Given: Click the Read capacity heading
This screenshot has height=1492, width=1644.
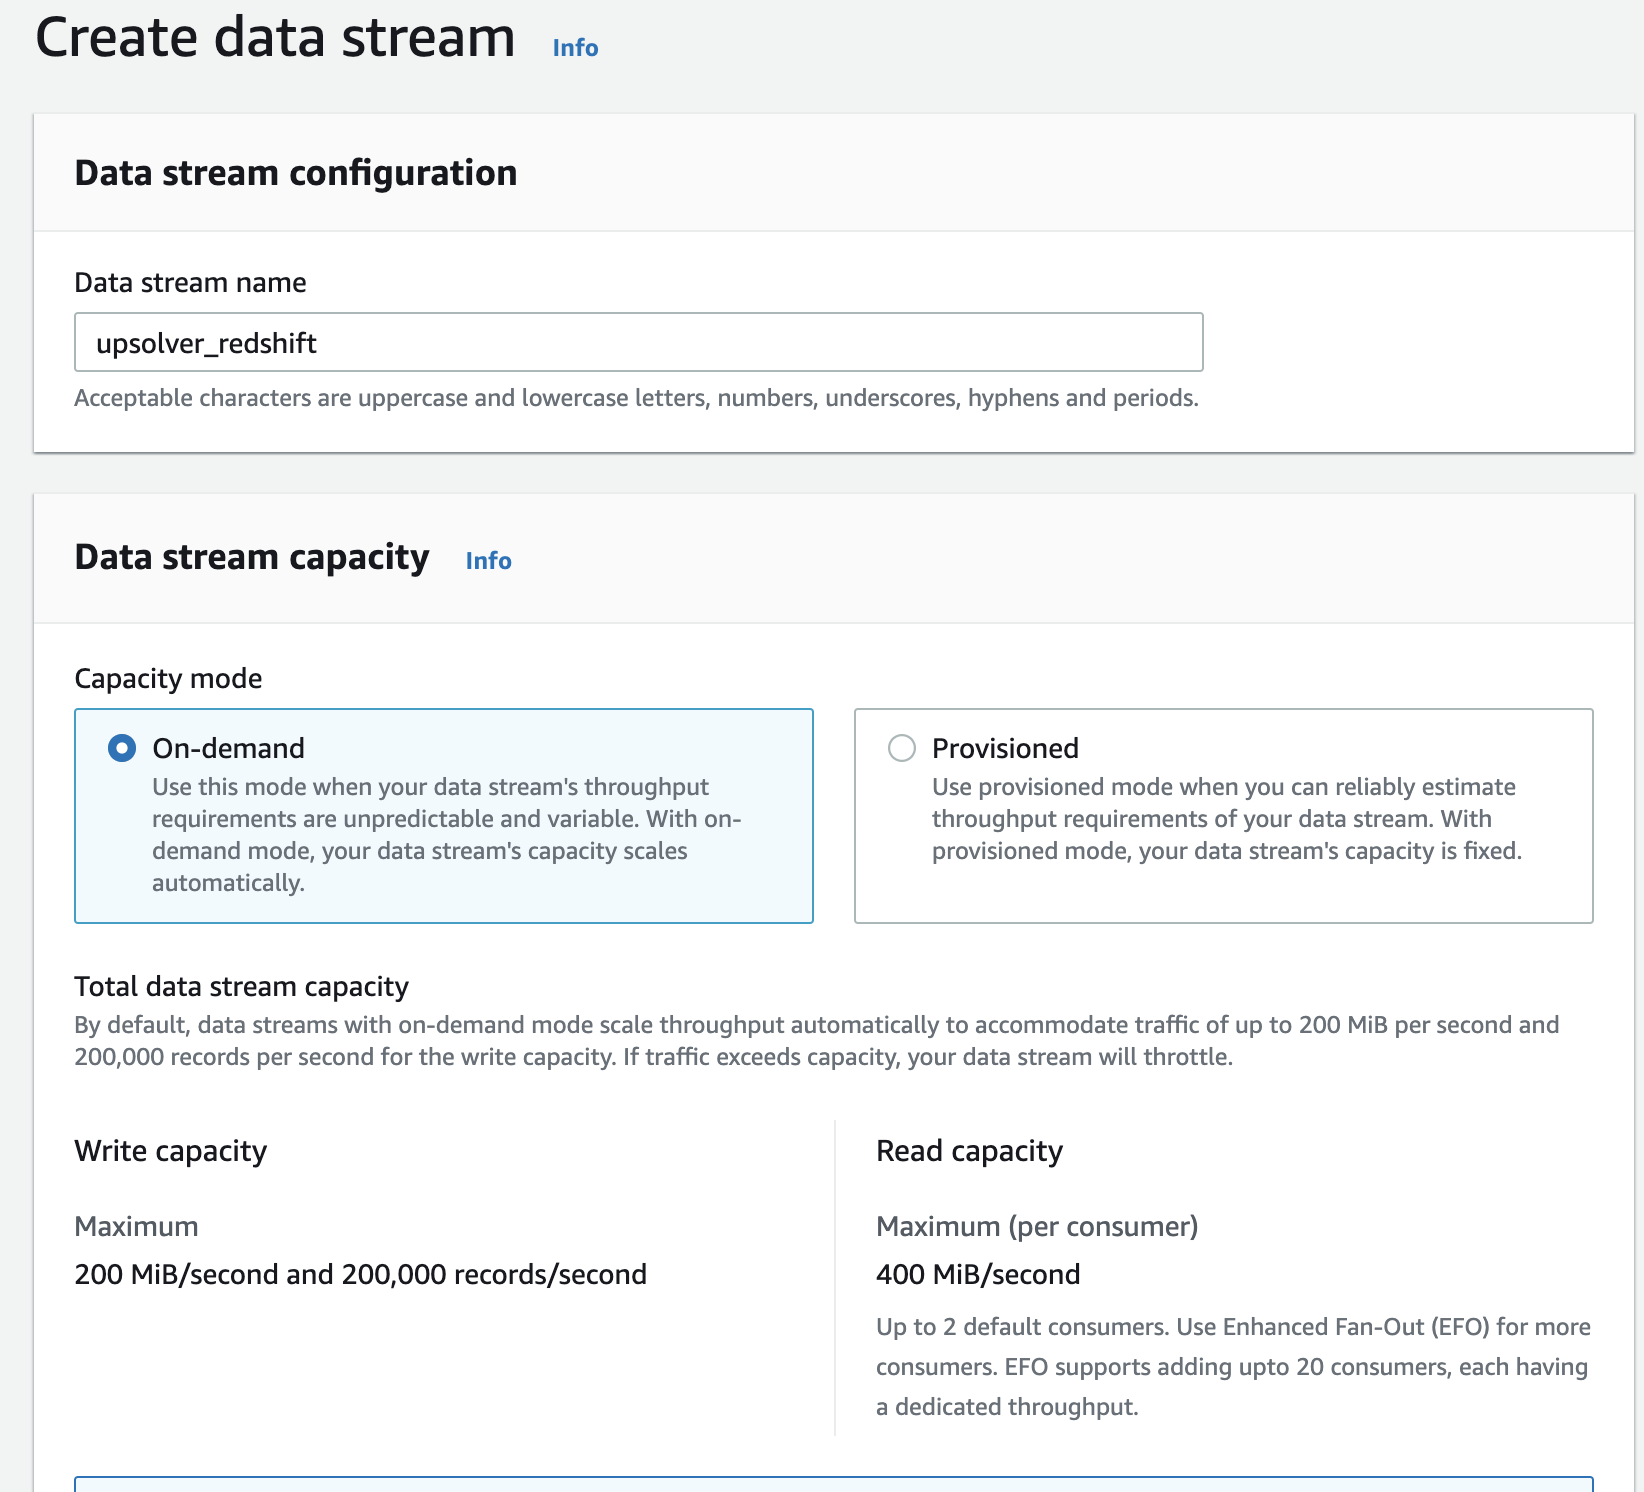Looking at the screenshot, I should (x=969, y=1151).
